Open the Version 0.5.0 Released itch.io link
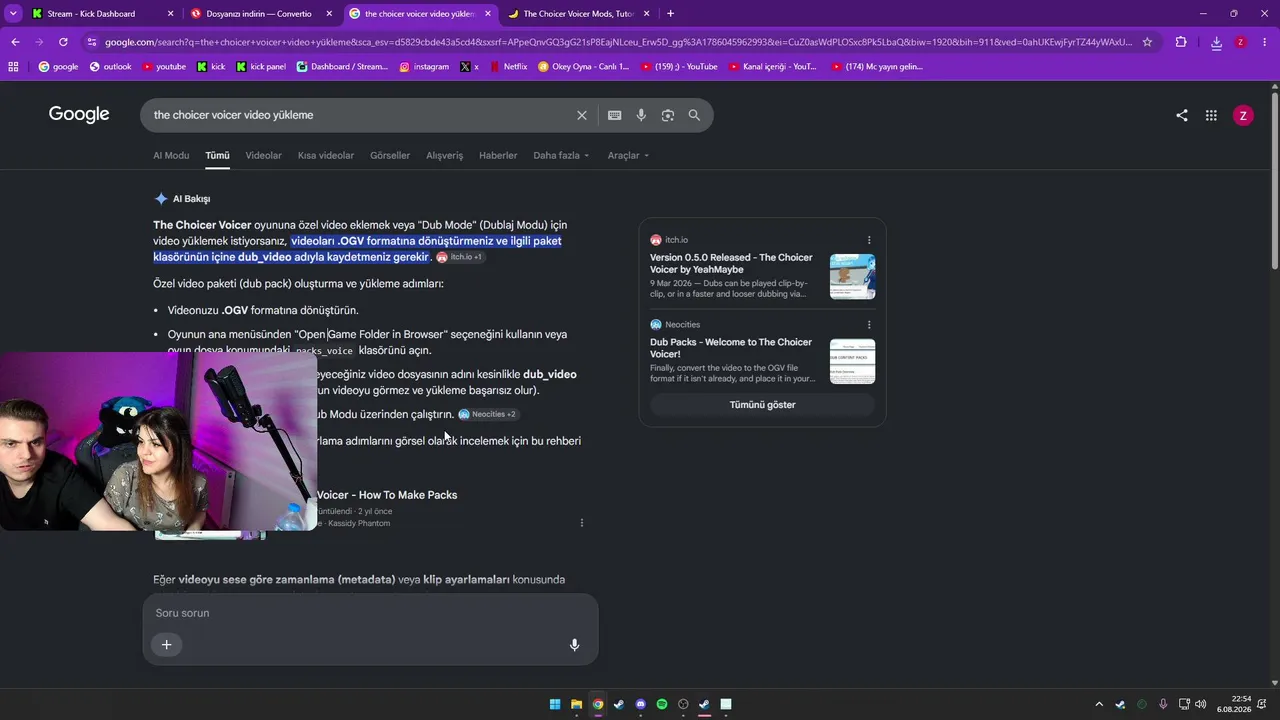 pyautogui.click(x=731, y=264)
